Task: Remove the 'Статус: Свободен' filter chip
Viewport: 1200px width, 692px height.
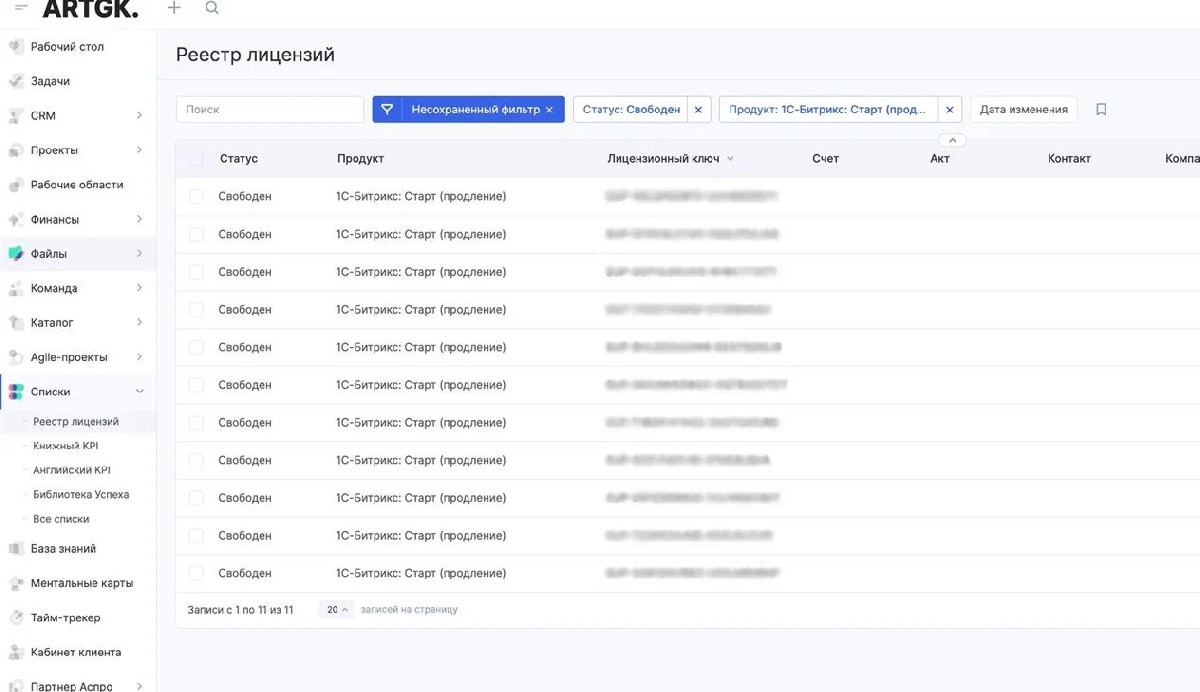Action: (x=698, y=110)
